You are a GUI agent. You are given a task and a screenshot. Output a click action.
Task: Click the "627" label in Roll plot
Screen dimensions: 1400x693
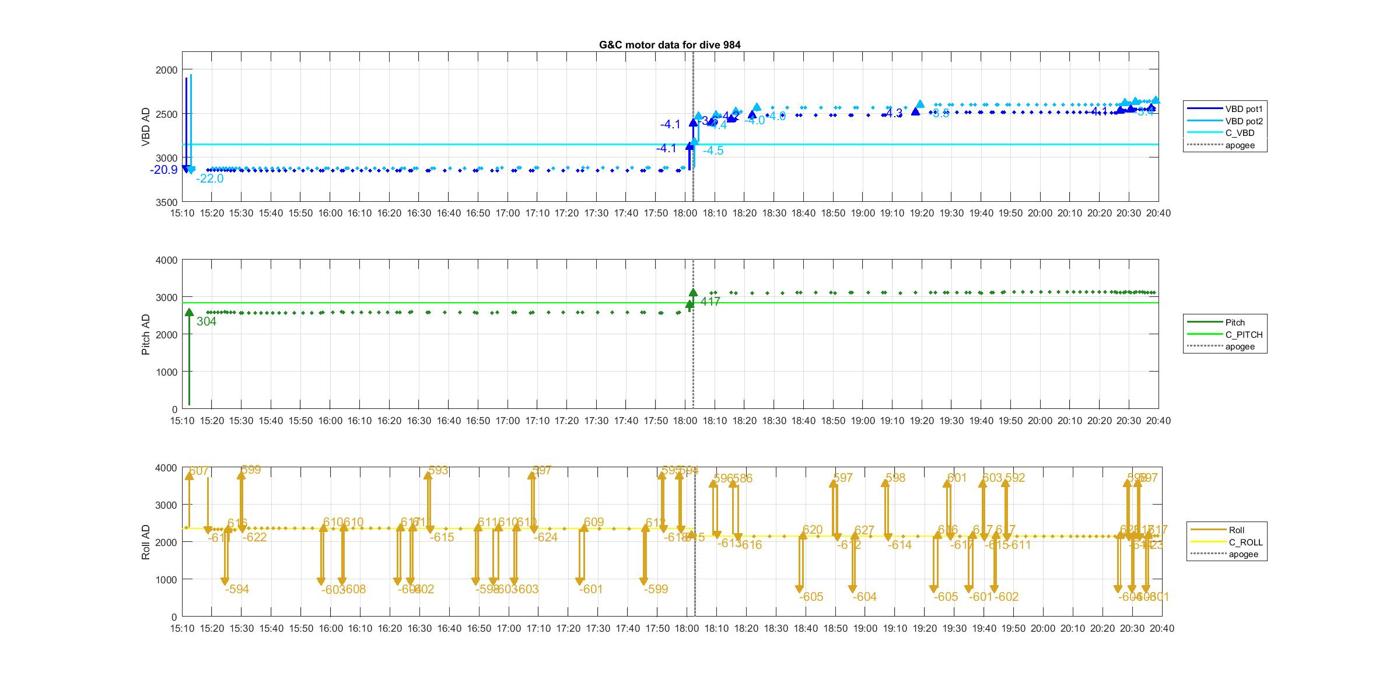point(864,530)
